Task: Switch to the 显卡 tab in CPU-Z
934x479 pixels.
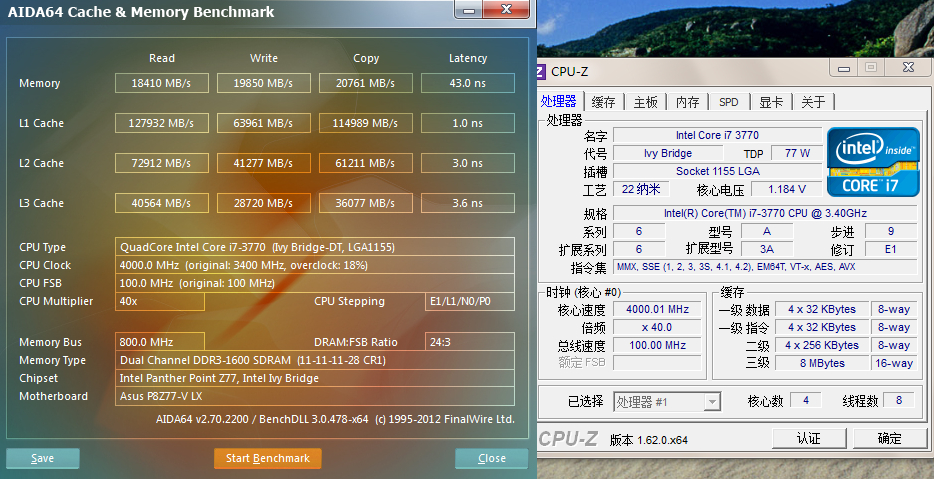Action: coord(771,102)
